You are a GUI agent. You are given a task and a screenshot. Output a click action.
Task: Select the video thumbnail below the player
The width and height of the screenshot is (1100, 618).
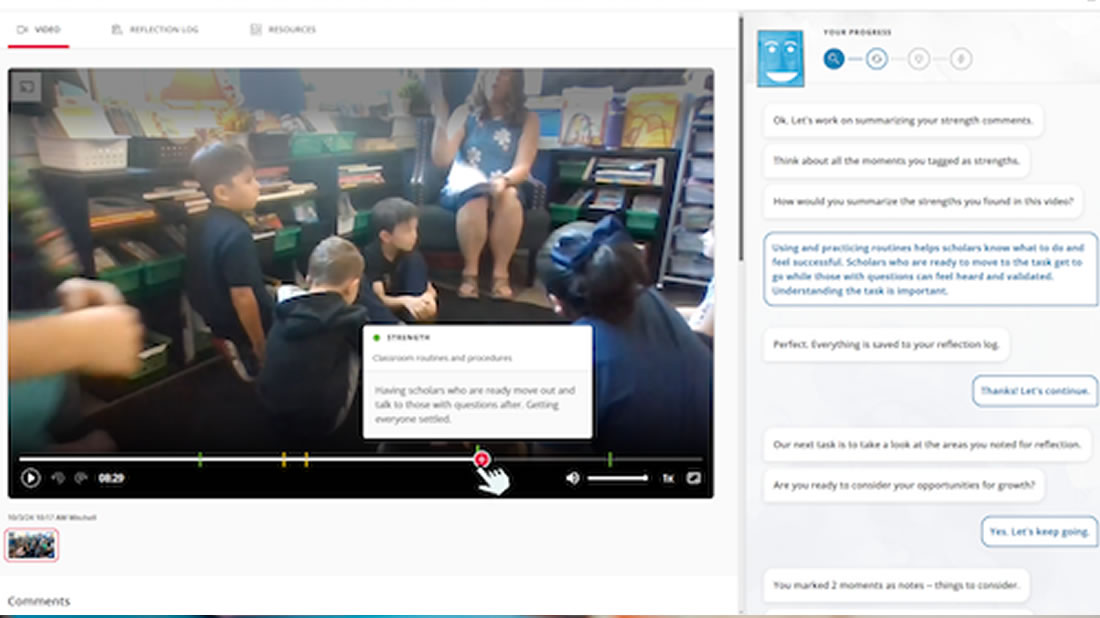[x=32, y=545]
